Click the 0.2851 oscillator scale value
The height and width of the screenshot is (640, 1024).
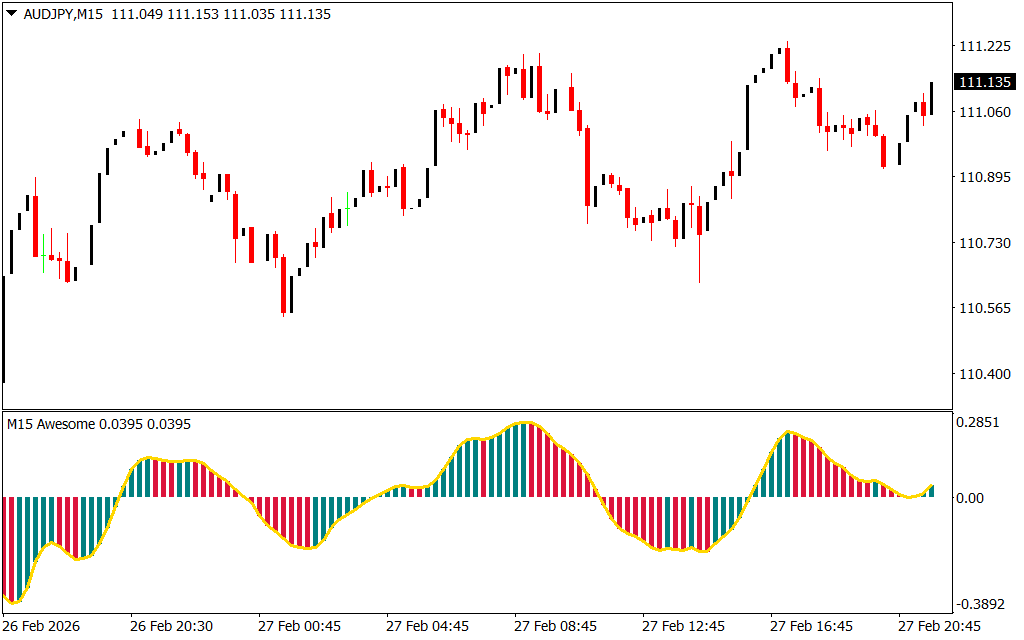(x=980, y=423)
